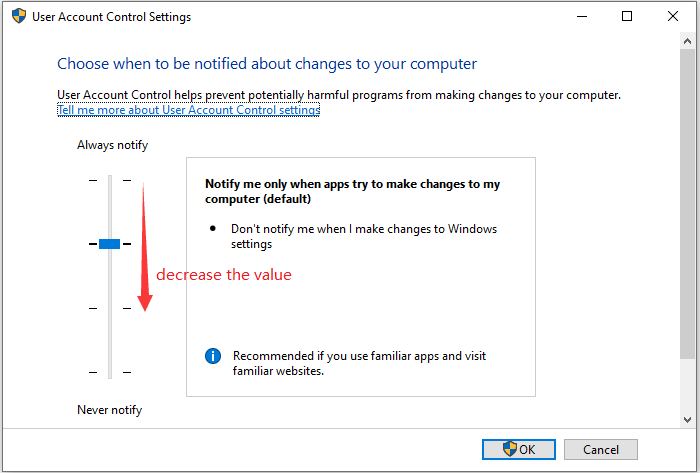Click the UAC shield icon in title bar
The width and height of the screenshot is (700, 473).
point(19,17)
